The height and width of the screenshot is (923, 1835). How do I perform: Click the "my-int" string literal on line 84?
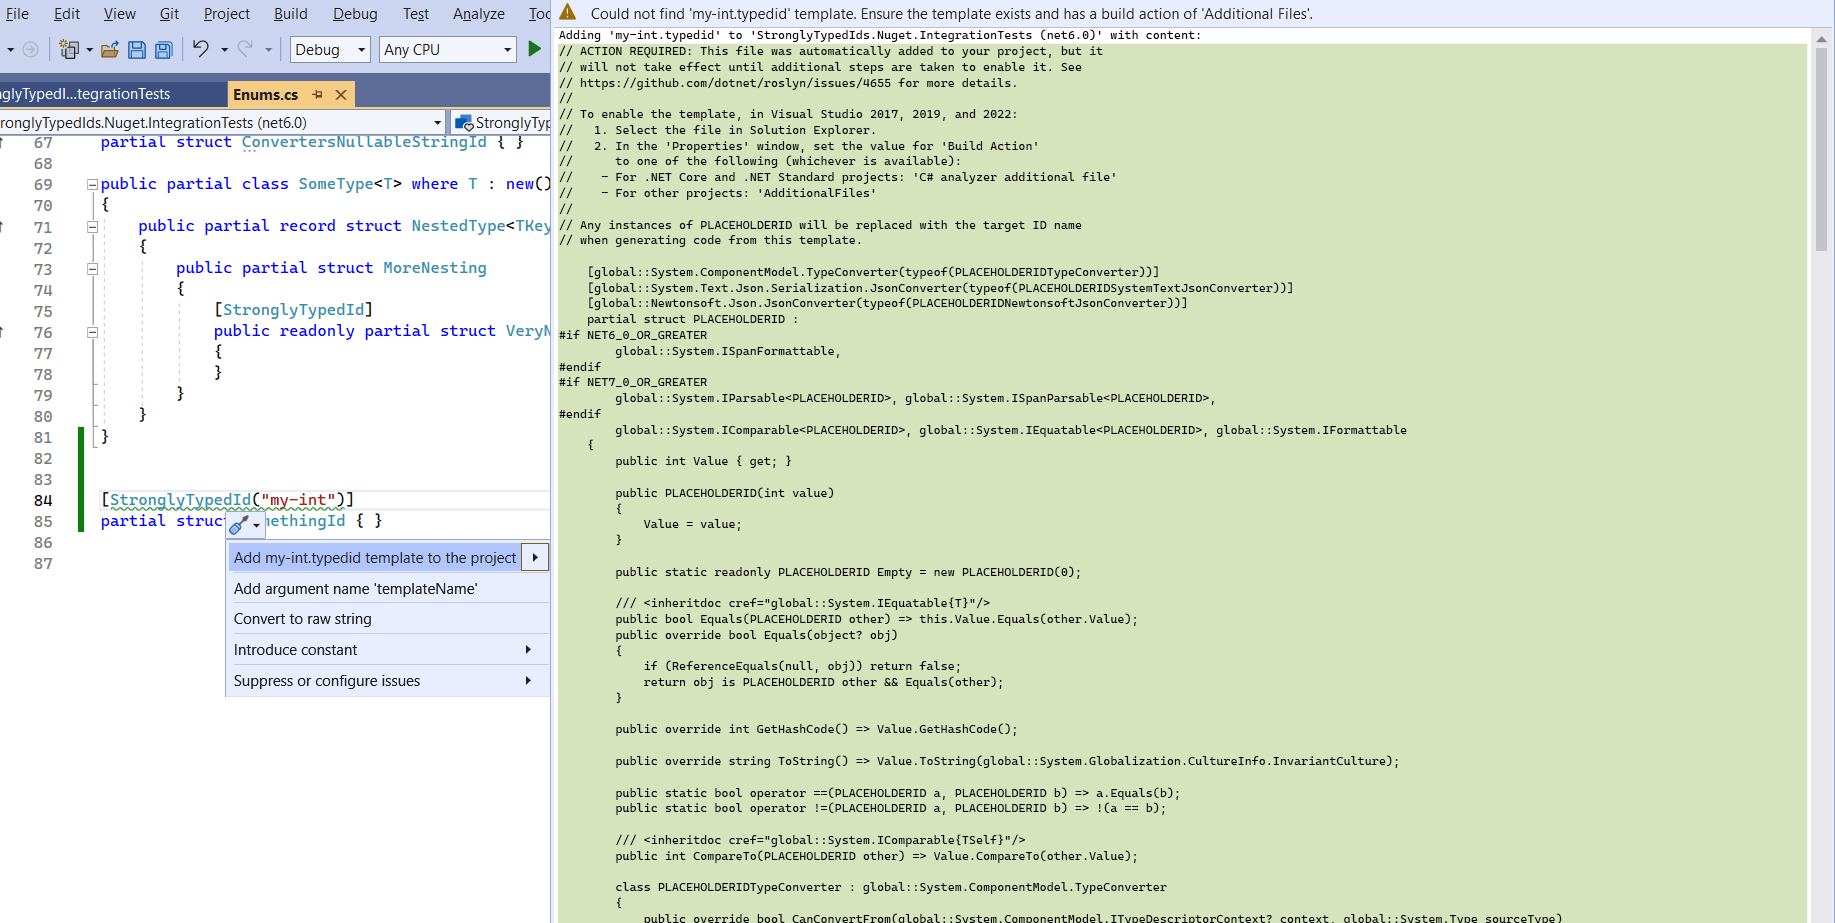click(x=298, y=500)
